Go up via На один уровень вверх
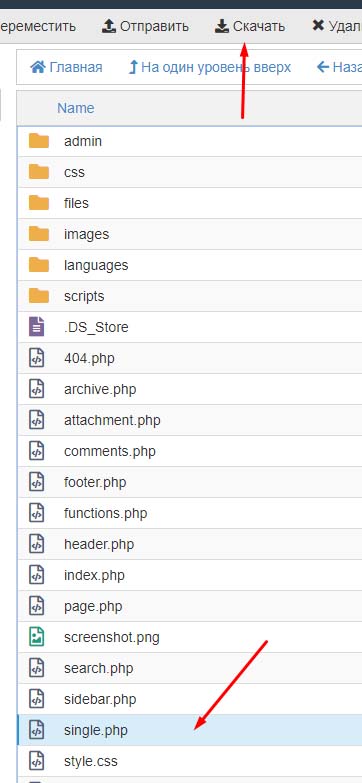 pos(210,67)
